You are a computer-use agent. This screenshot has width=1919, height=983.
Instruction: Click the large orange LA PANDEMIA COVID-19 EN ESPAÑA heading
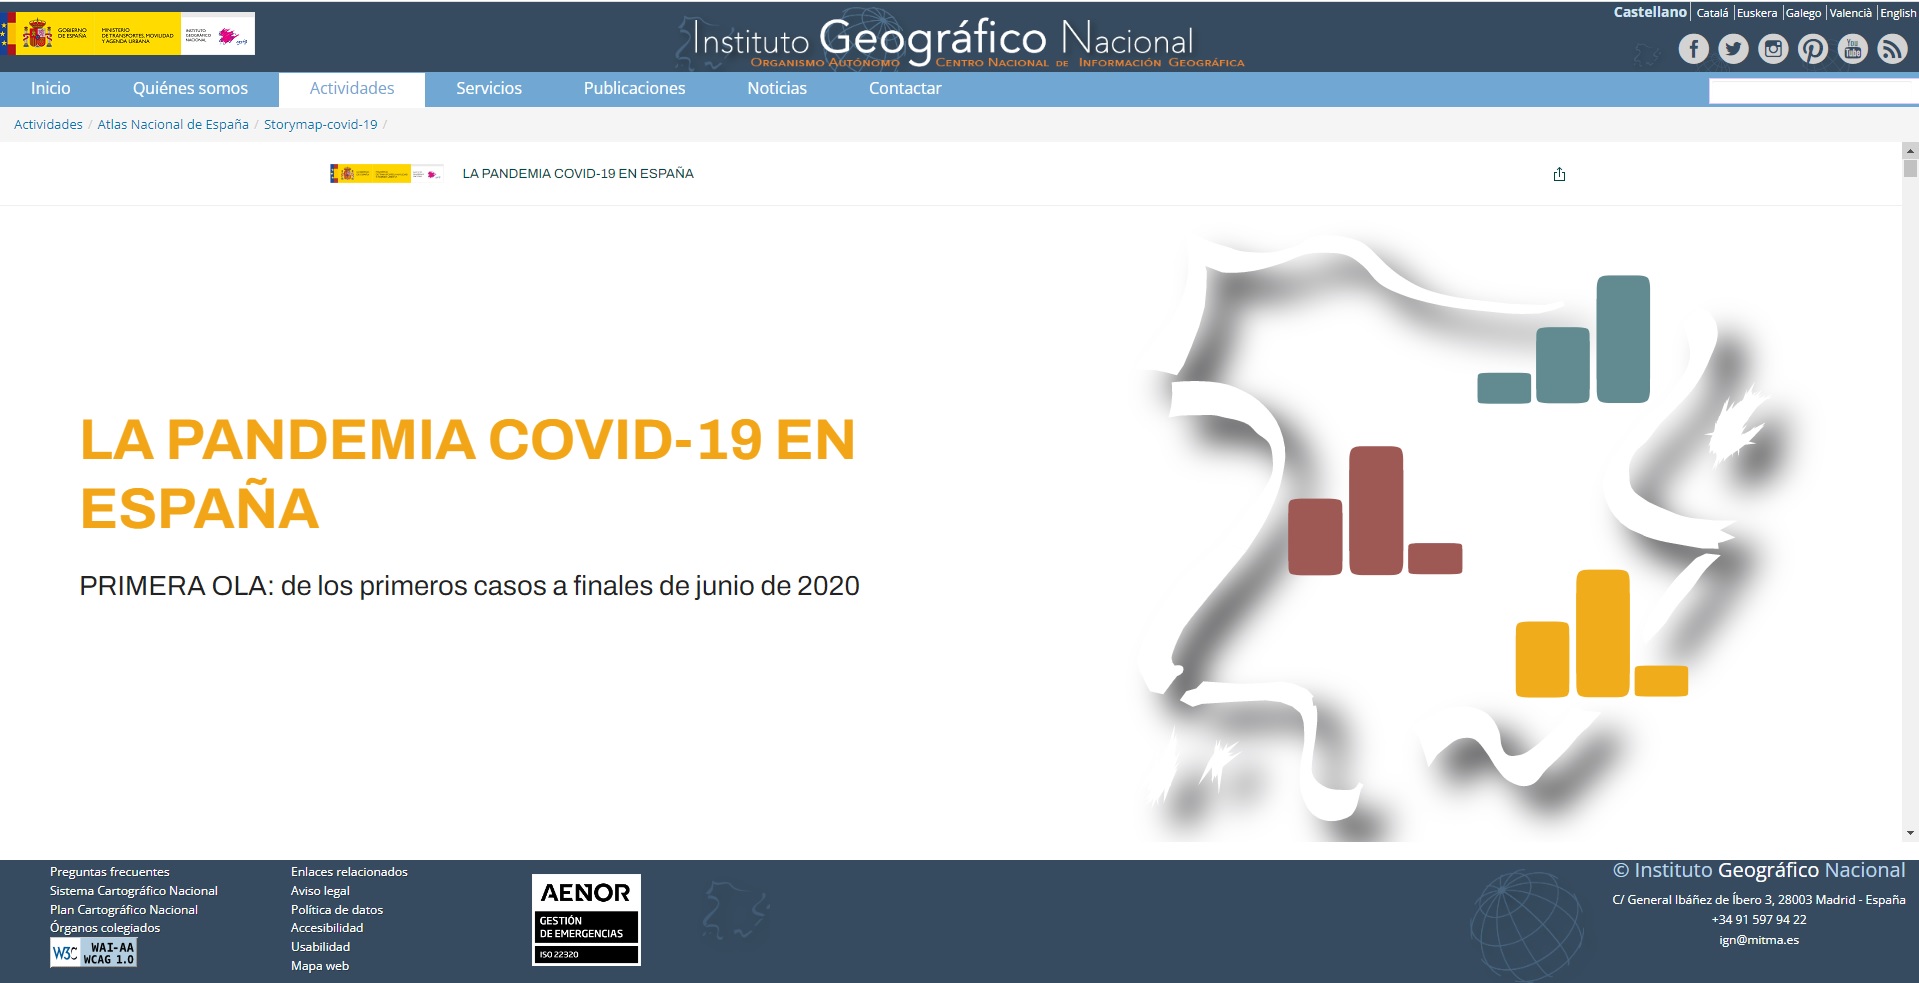[x=468, y=474]
